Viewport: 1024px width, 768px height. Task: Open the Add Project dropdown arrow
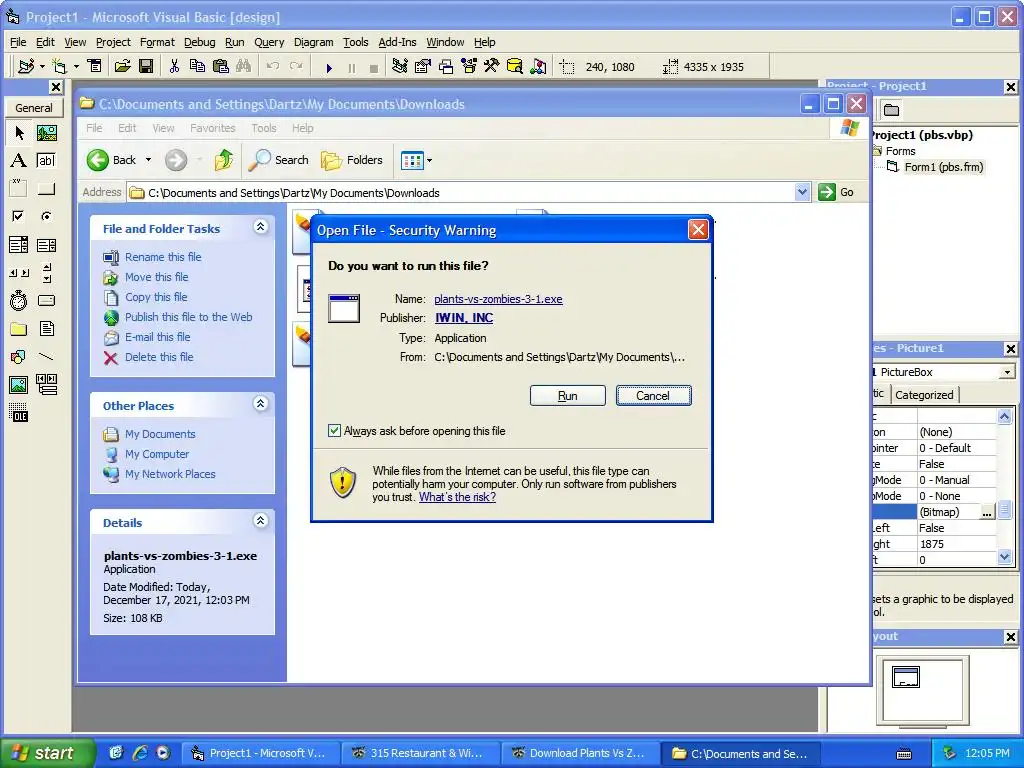(42, 67)
